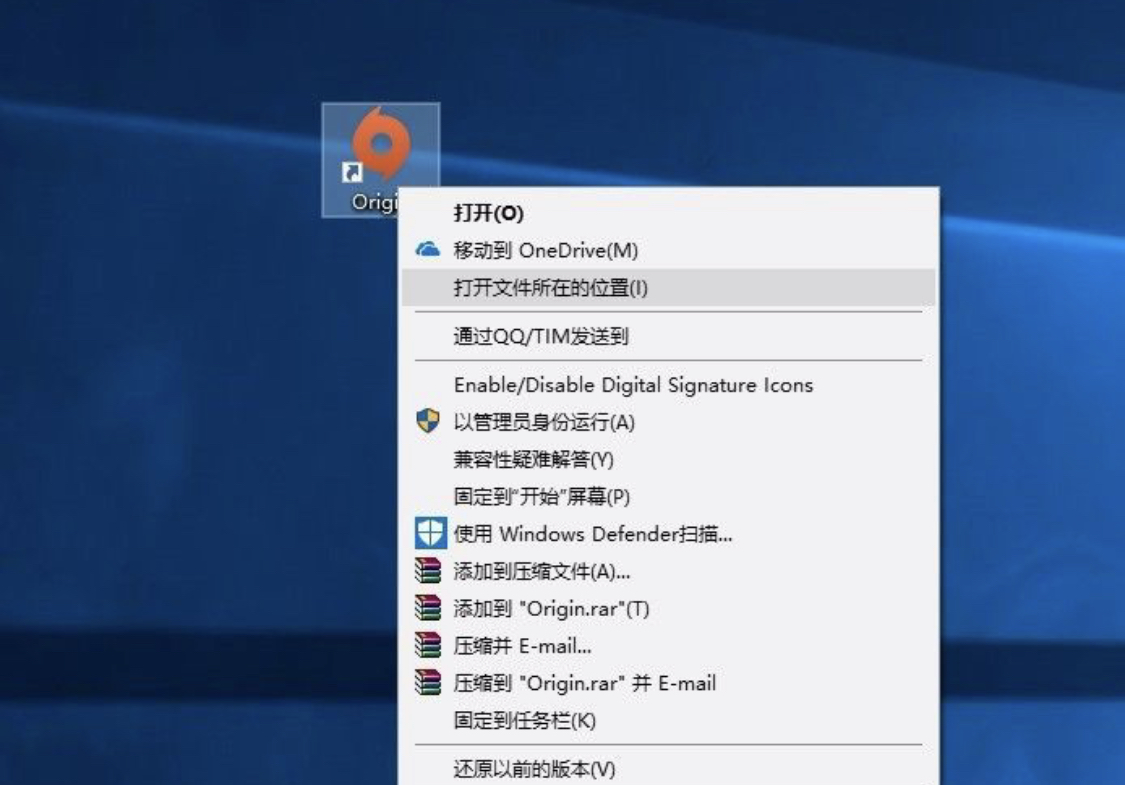1125x785 pixels.
Task: Choose 使用 Windows Defender扫描...
Action: click(x=669, y=534)
